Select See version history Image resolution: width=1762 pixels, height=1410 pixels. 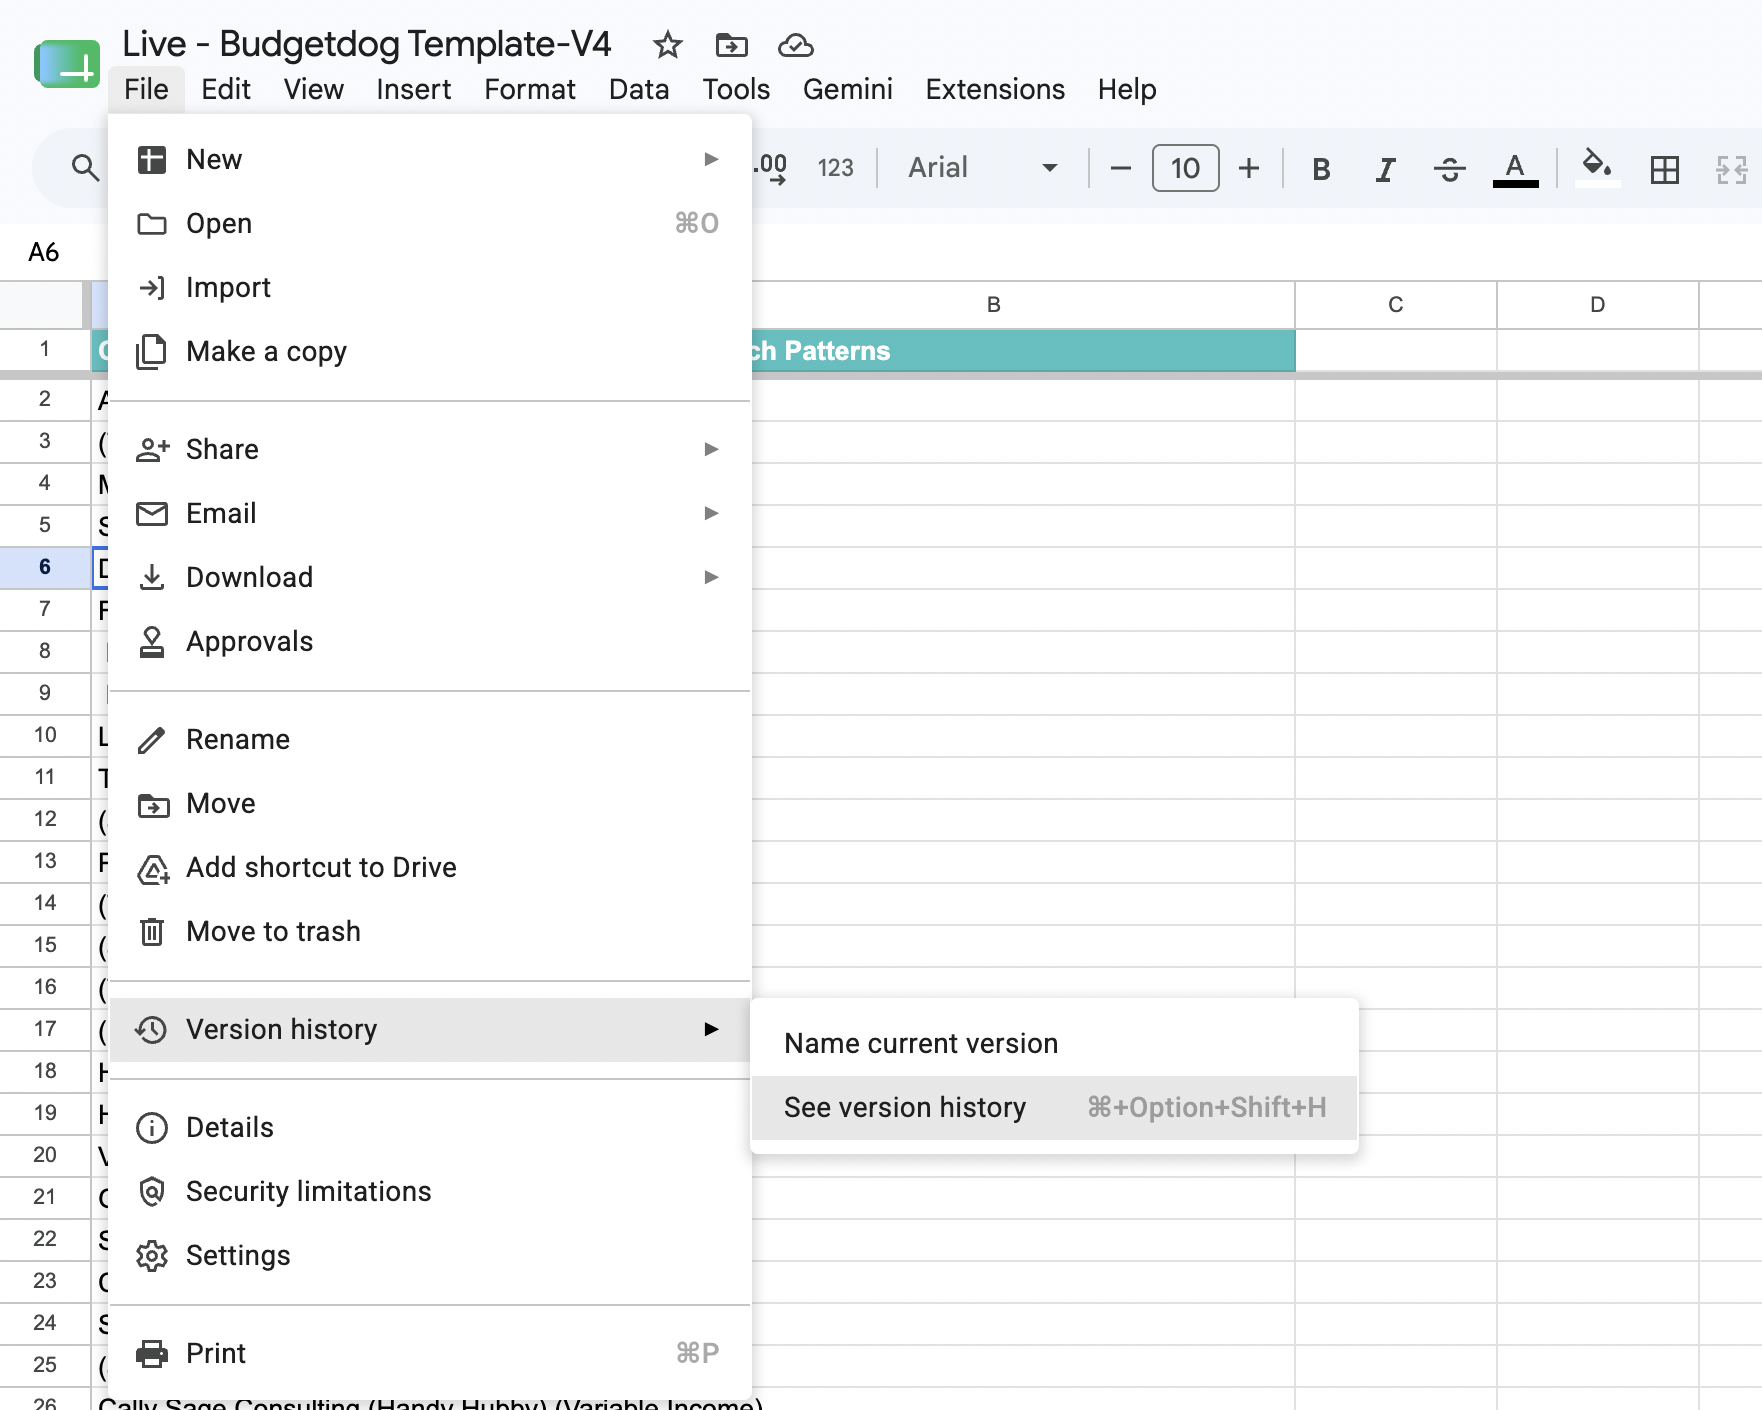pos(1054,1107)
